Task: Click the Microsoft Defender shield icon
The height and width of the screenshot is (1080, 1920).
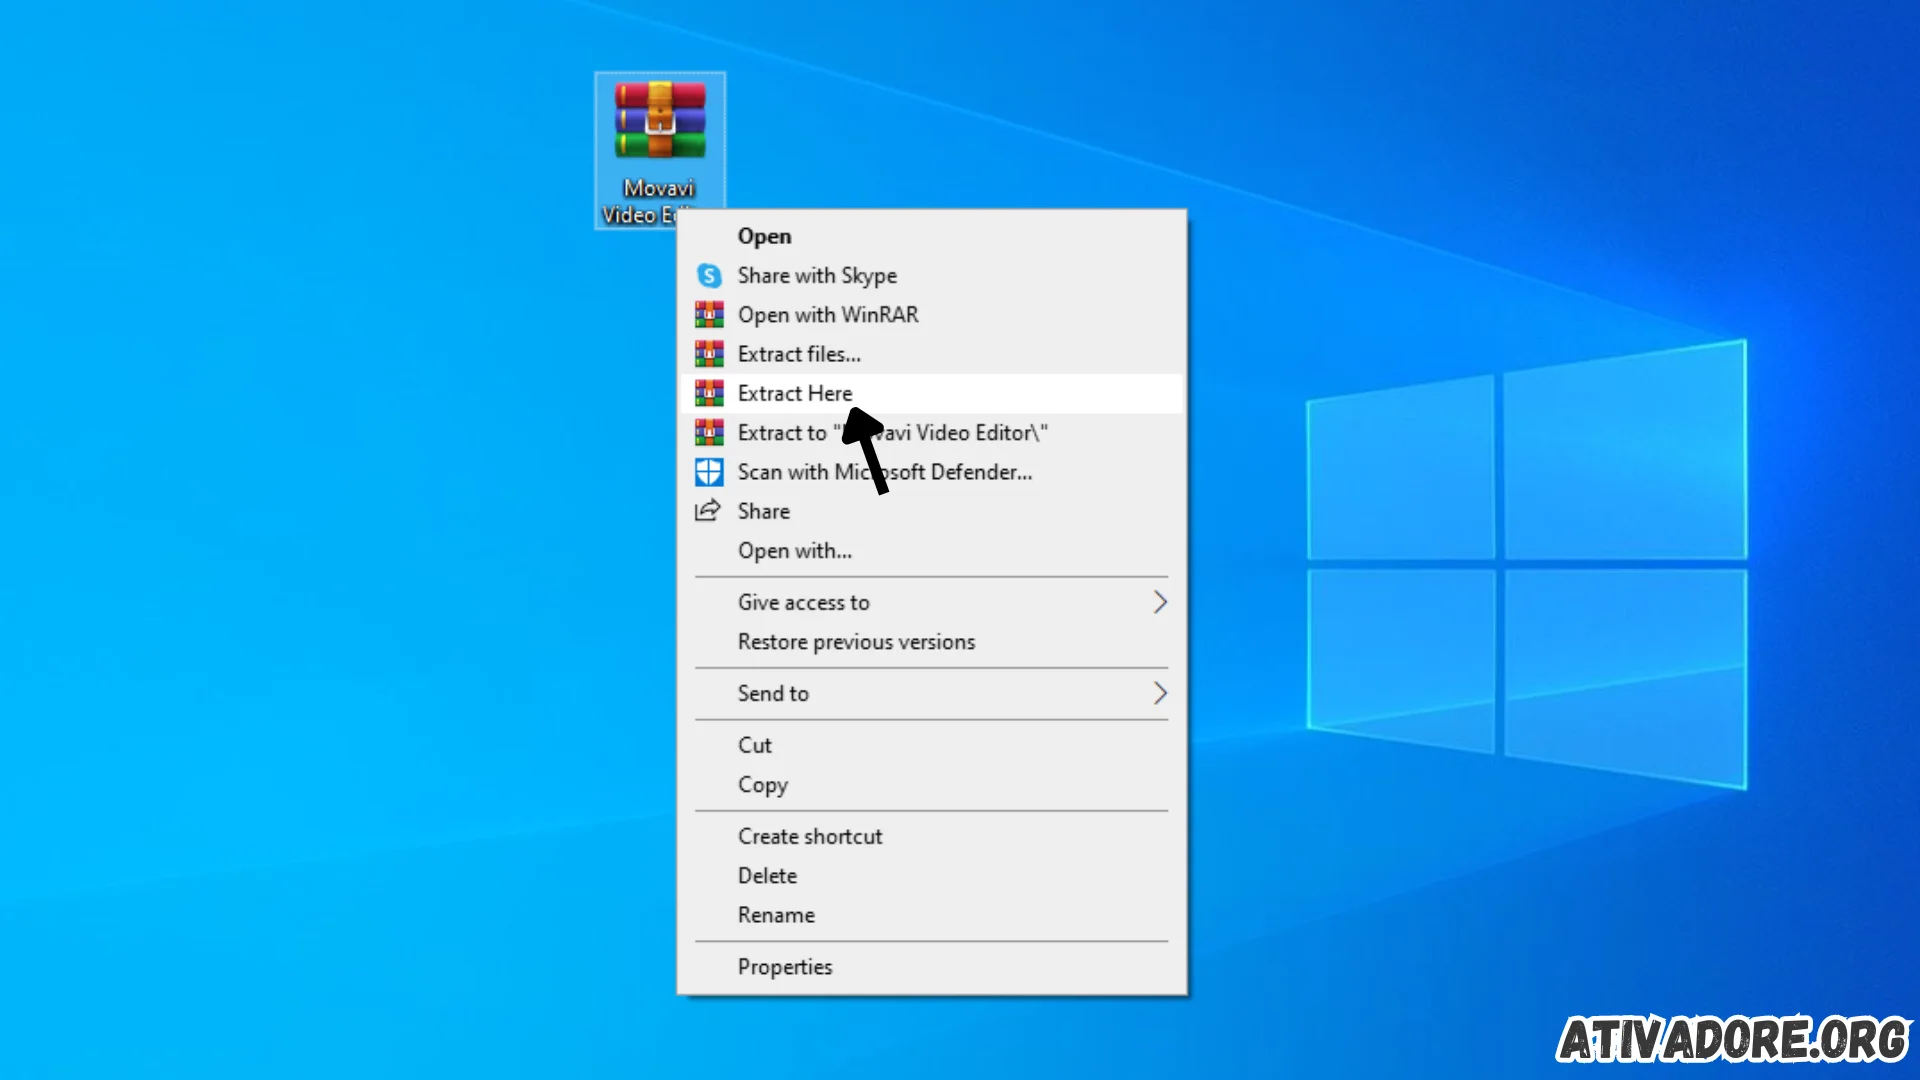Action: pos(709,472)
